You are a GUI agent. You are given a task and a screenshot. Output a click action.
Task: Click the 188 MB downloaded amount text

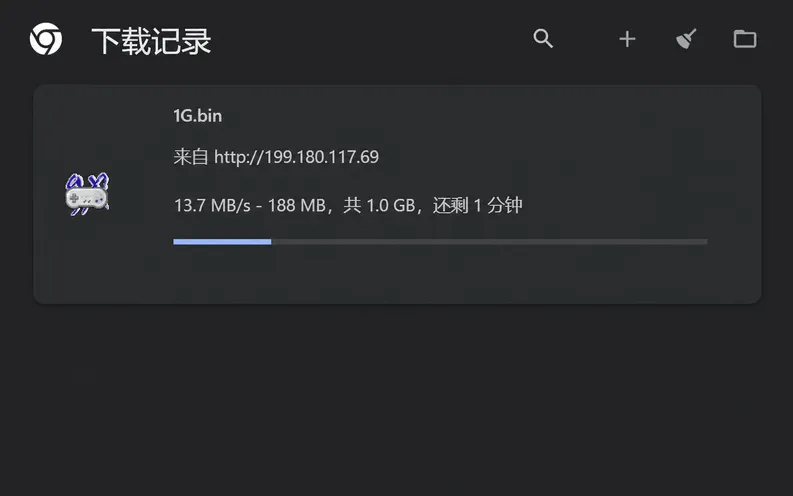(x=297, y=205)
